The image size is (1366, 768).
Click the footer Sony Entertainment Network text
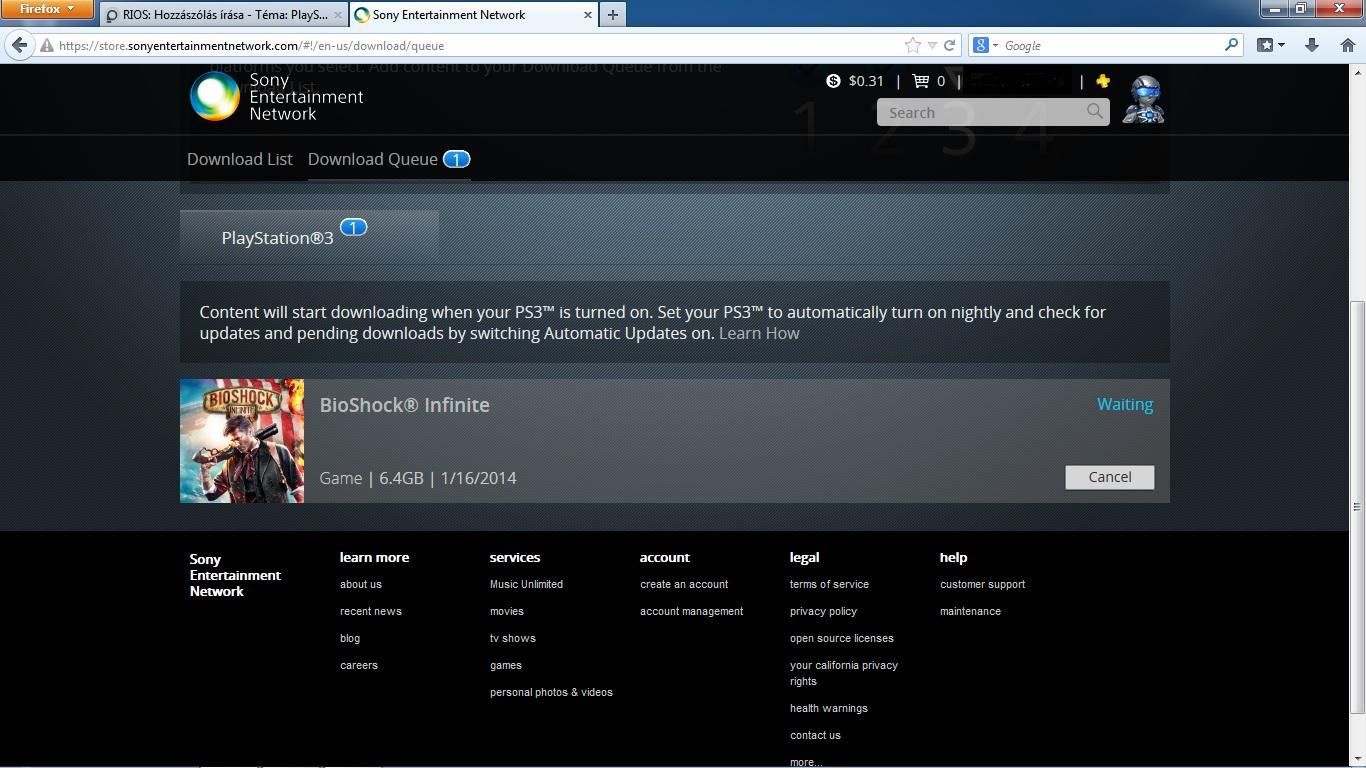coord(235,575)
